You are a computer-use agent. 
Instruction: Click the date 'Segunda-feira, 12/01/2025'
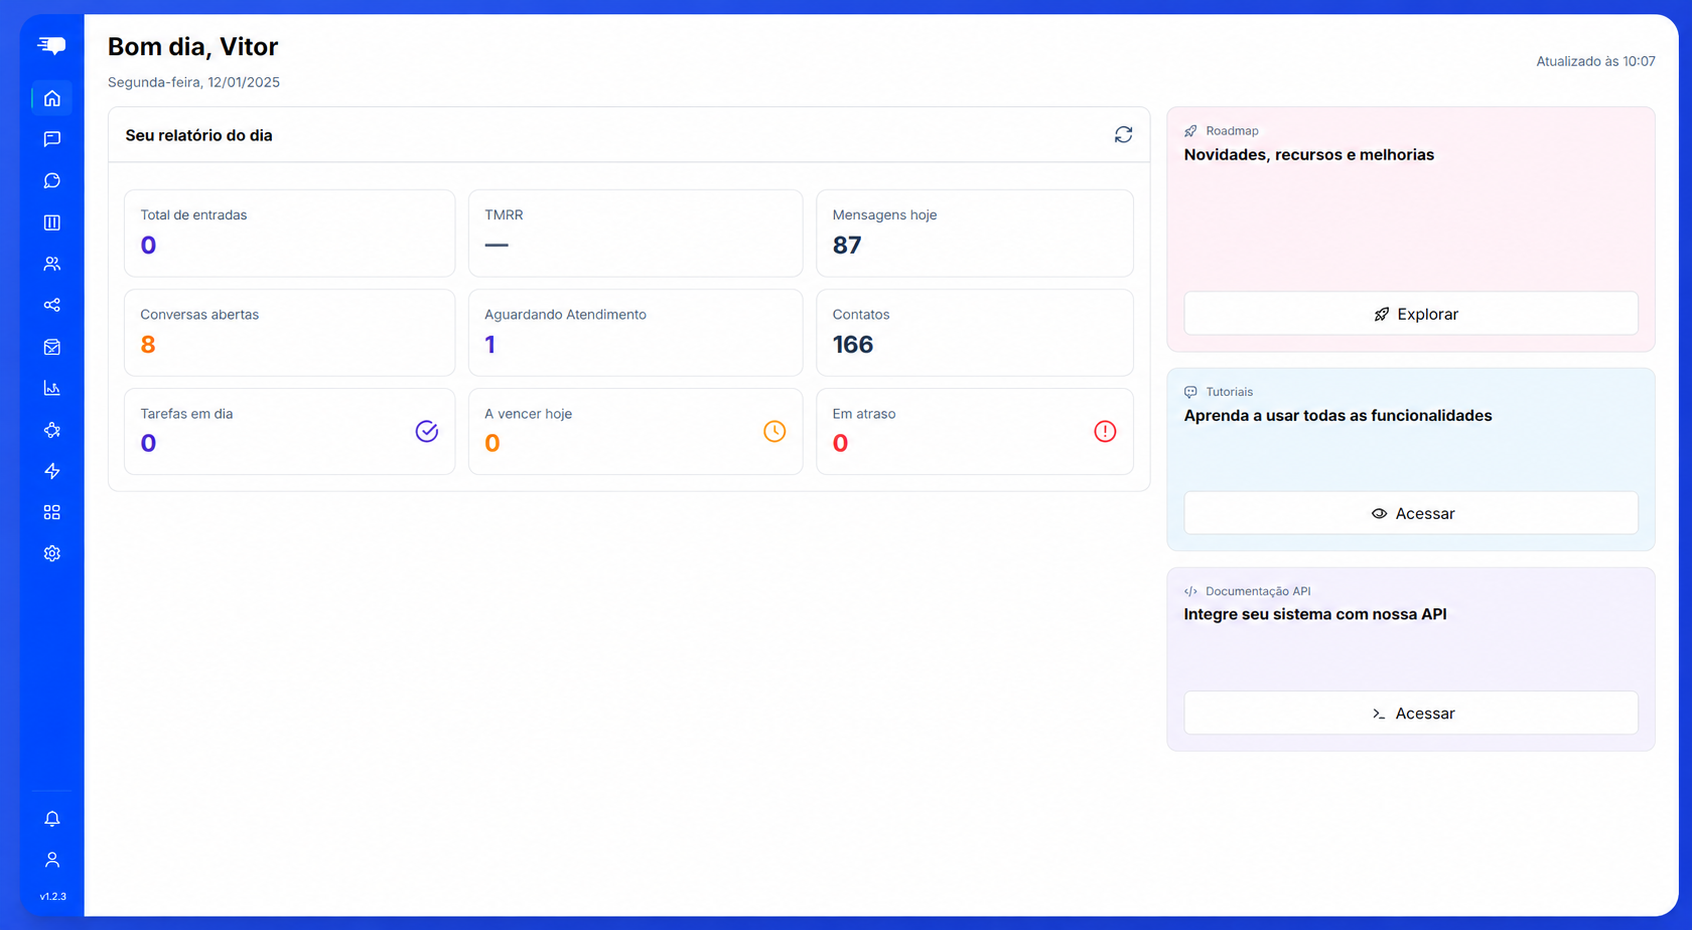click(194, 82)
